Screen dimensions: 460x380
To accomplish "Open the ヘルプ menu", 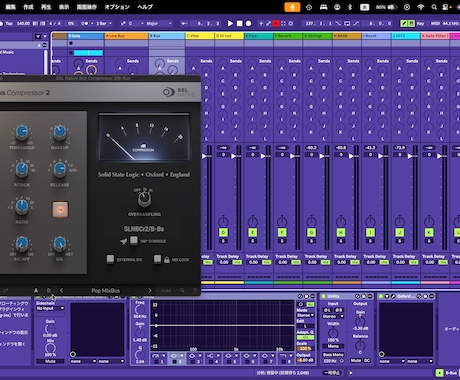I will tap(145, 7).
